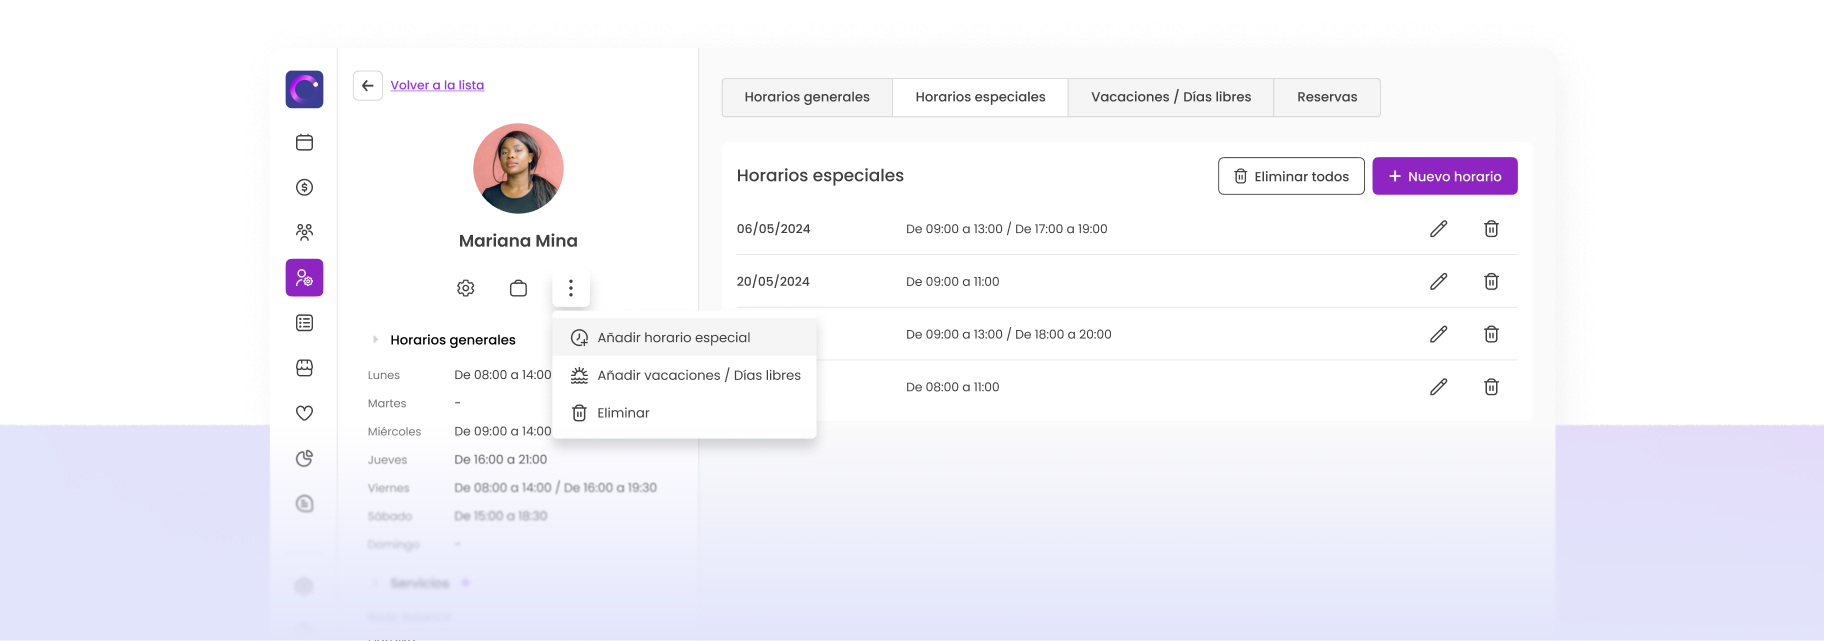
Task: Delete the 20/05/2024 special schedule
Action: pyautogui.click(x=1491, y=282)
